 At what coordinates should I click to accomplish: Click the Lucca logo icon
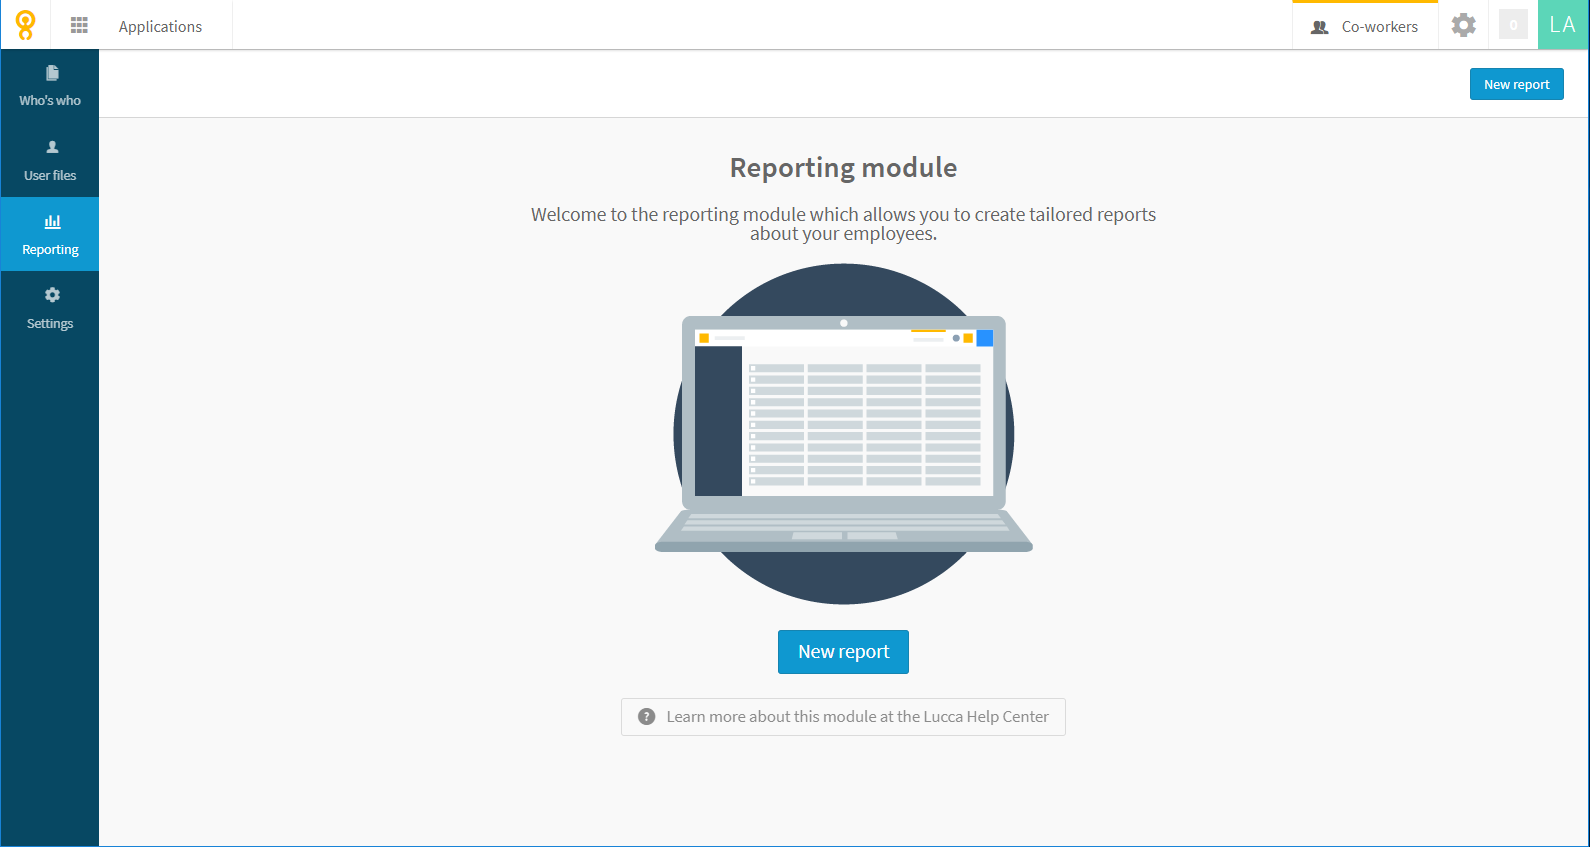(x=25, y=25)
